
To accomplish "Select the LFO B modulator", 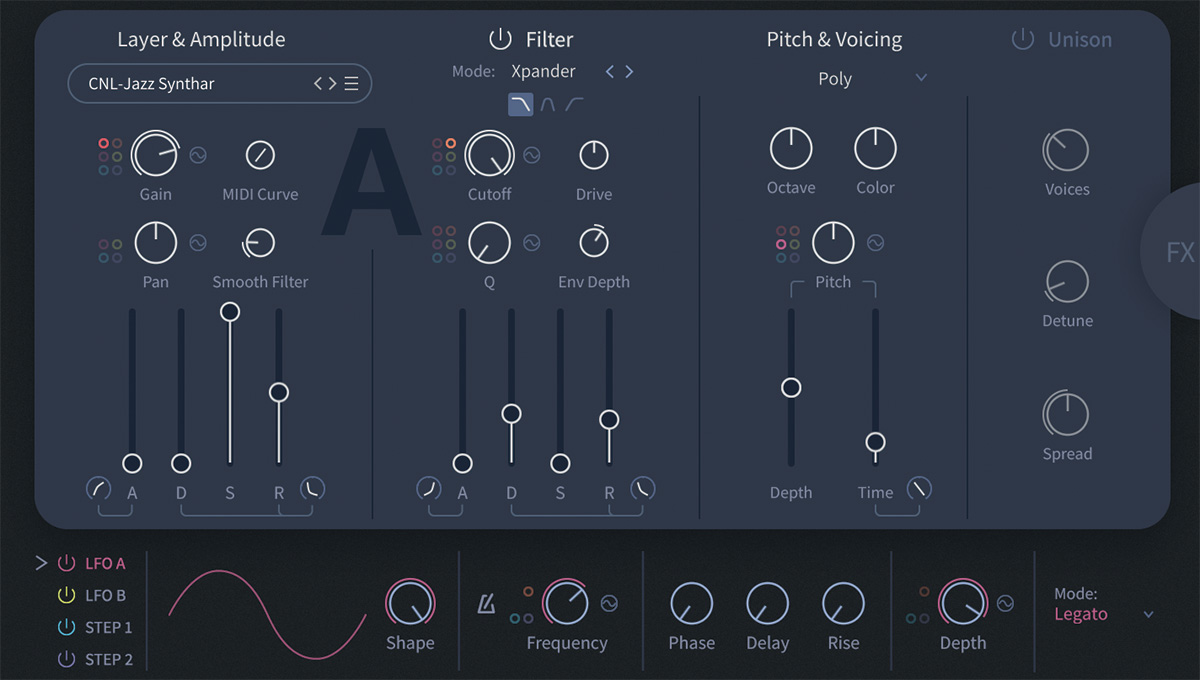I will (x=105, y=595).
